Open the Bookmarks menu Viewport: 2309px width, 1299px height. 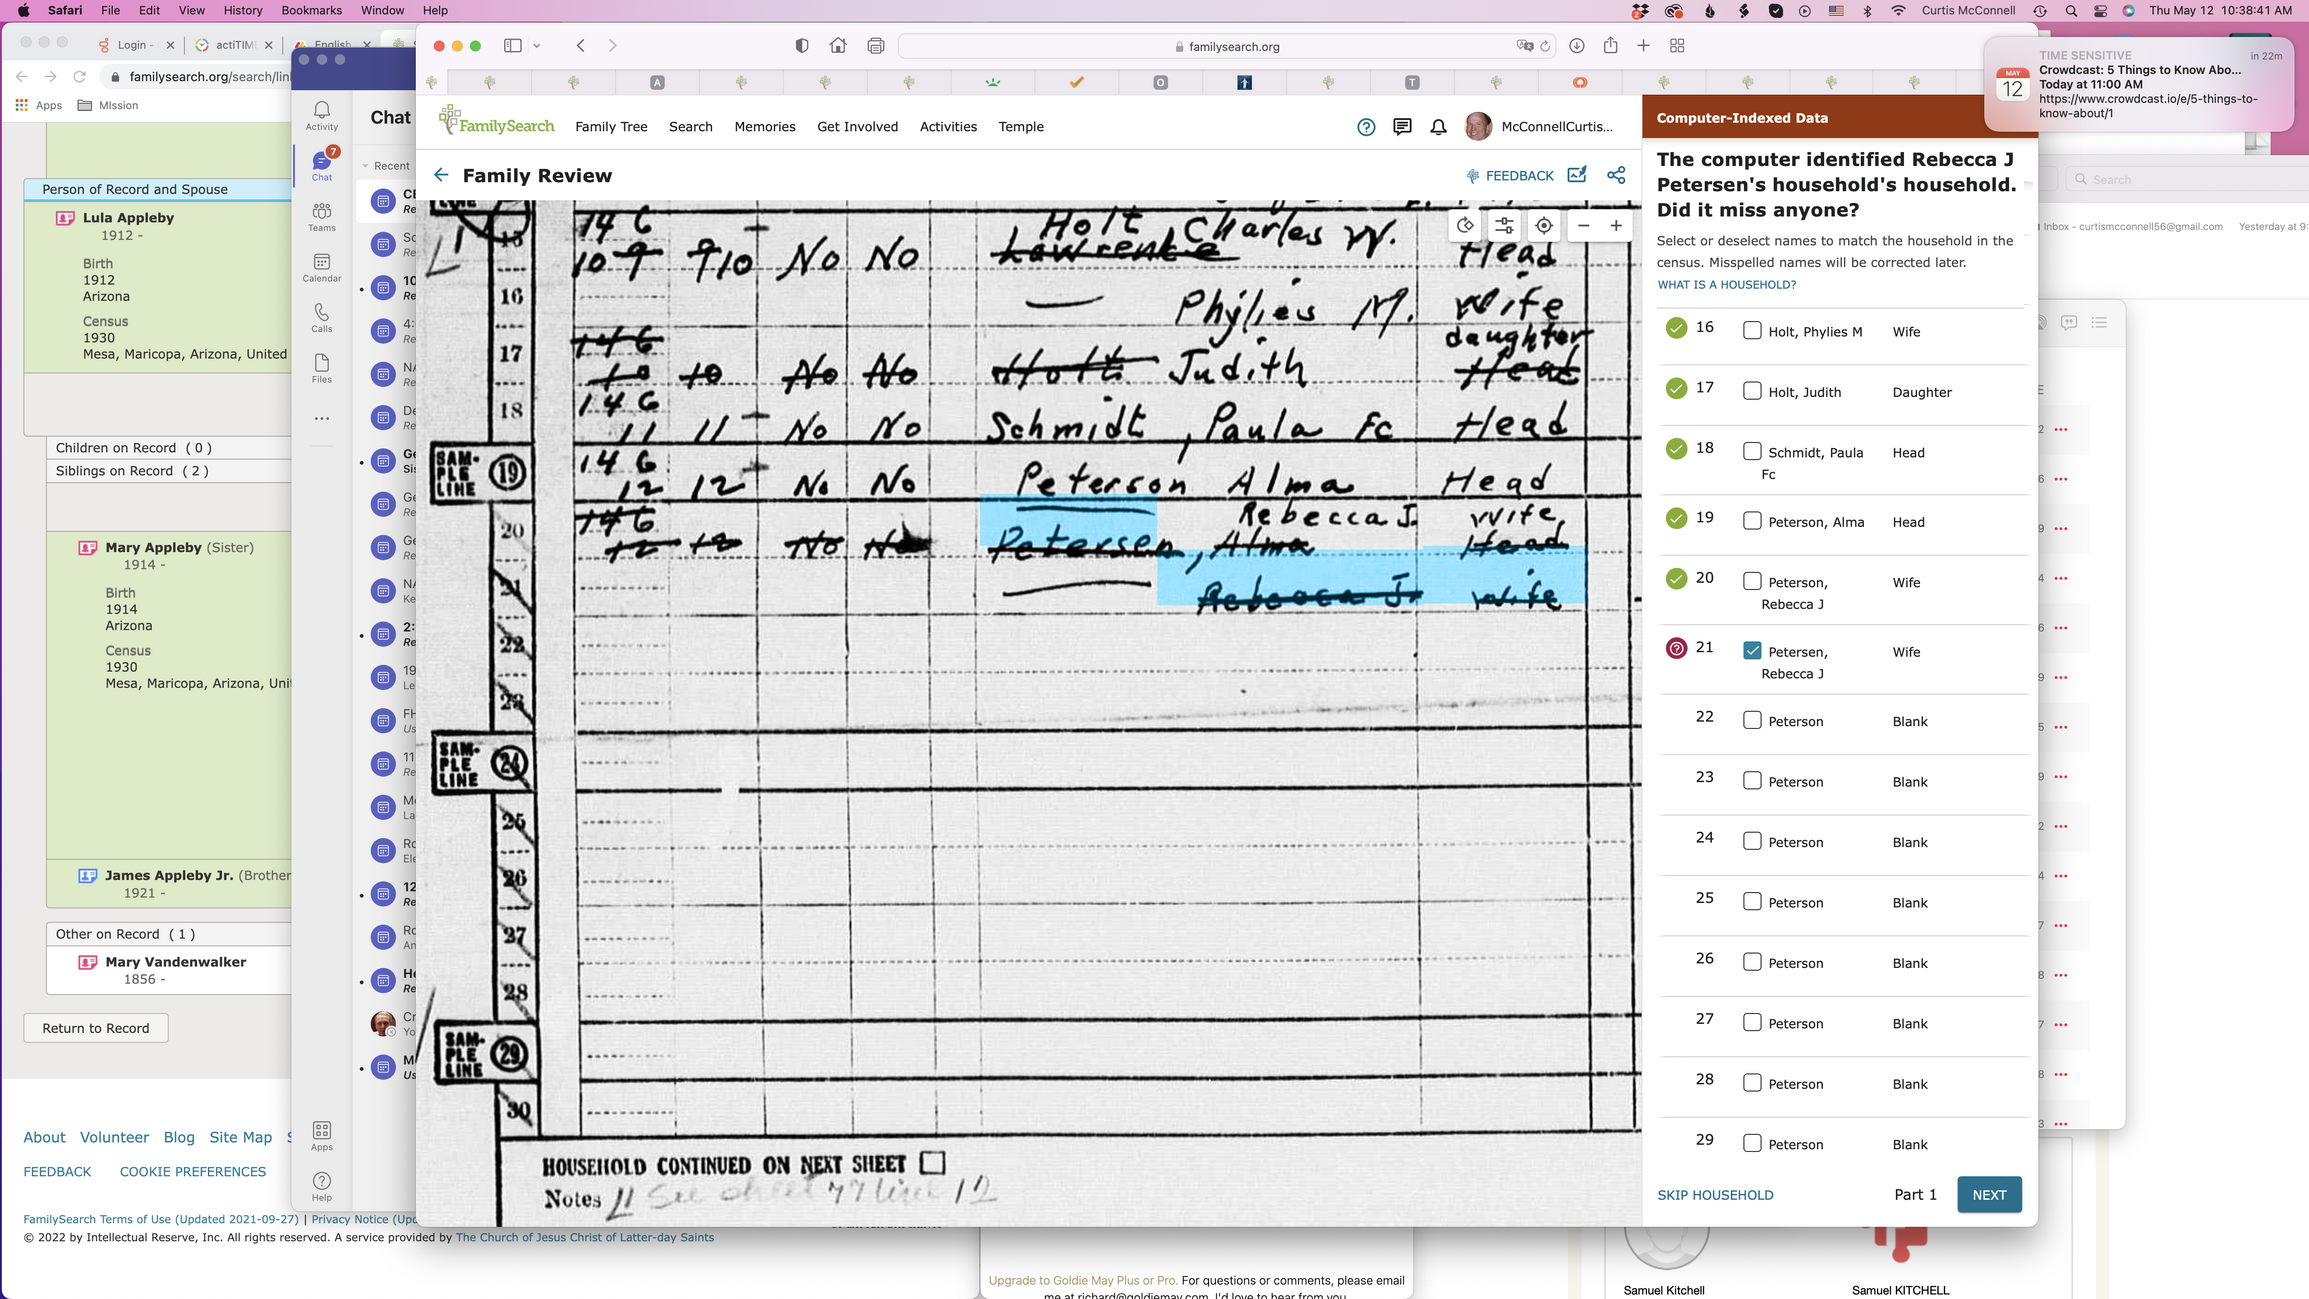pyautogui.click(x=311, y=10)
